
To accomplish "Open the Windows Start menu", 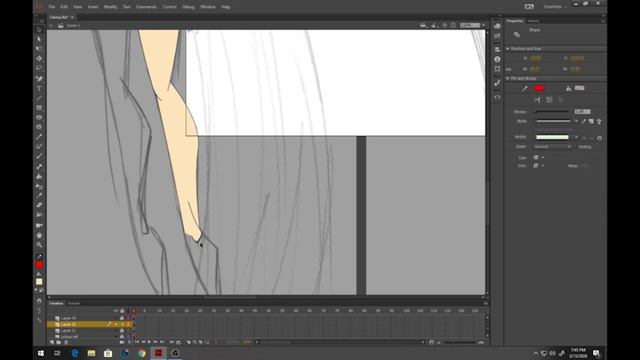I will point(41,353).
